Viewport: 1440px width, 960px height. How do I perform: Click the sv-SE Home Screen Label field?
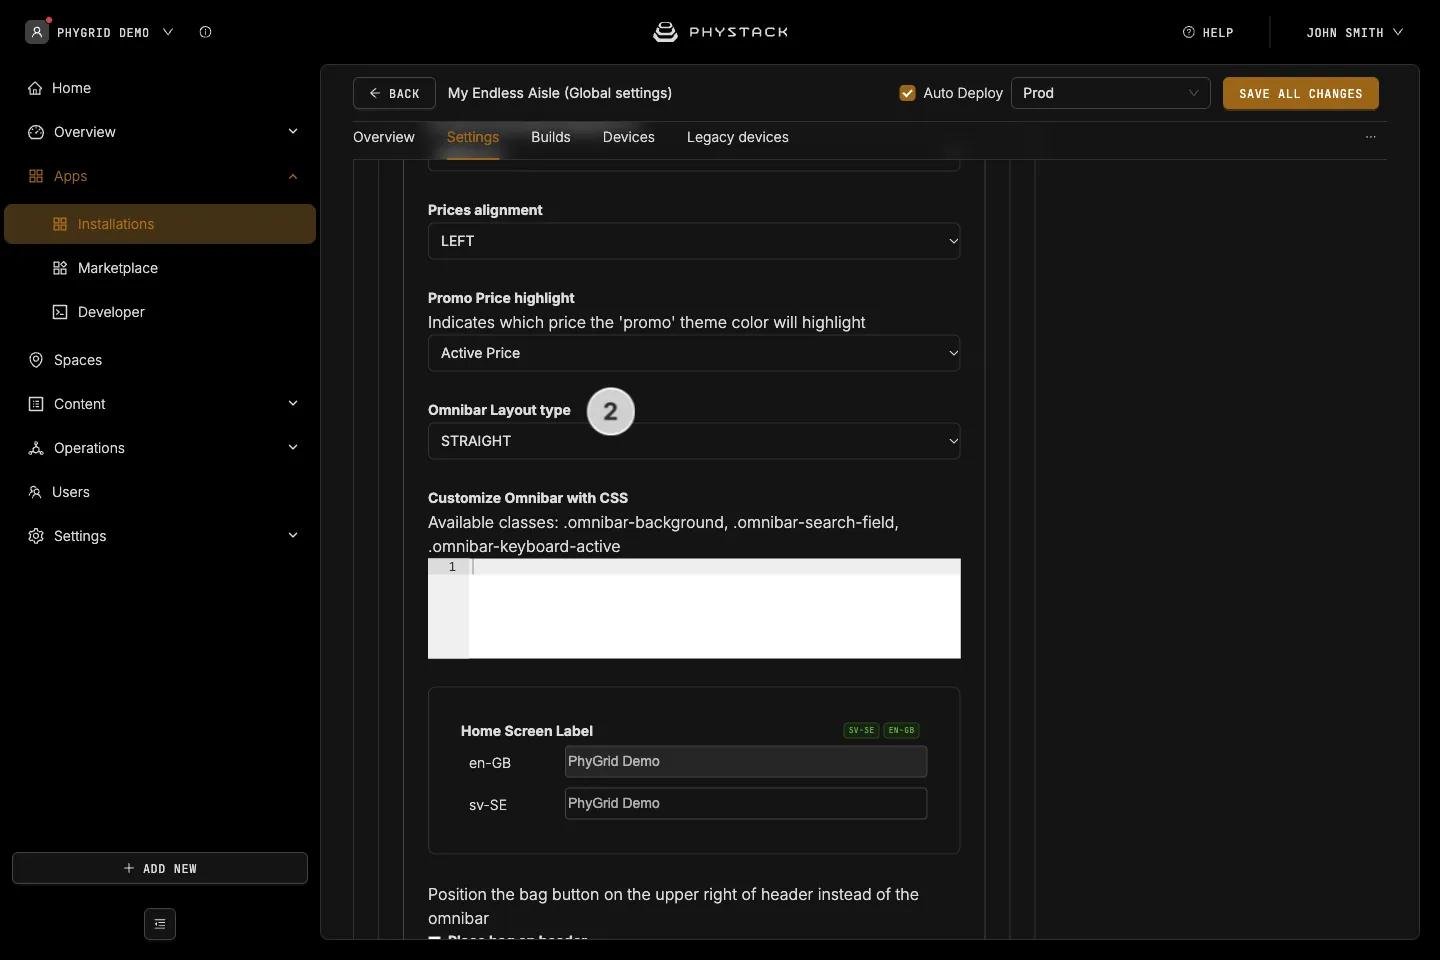(746, 803)
